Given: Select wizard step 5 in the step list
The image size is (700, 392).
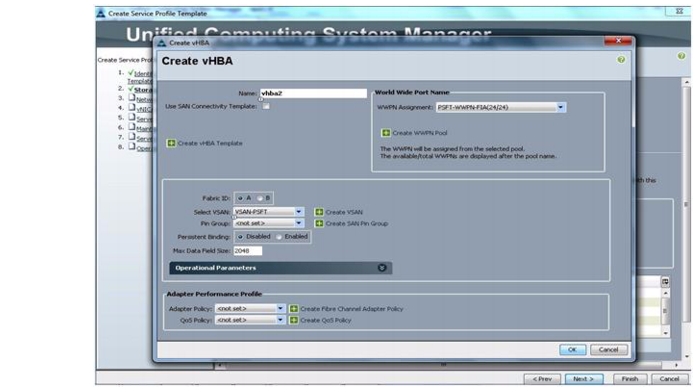Looking at the screenshot, I should tap(144, 119).
